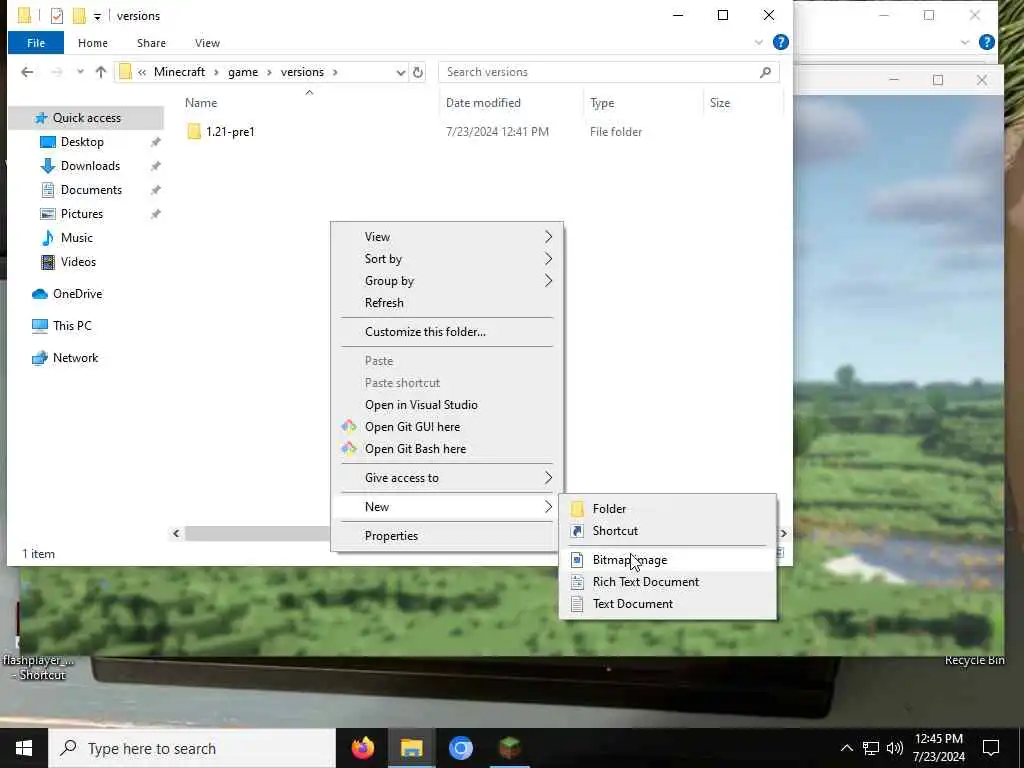The image size is (1024, 768).
Task: Go up one folder level arrow
Action: 101,72
